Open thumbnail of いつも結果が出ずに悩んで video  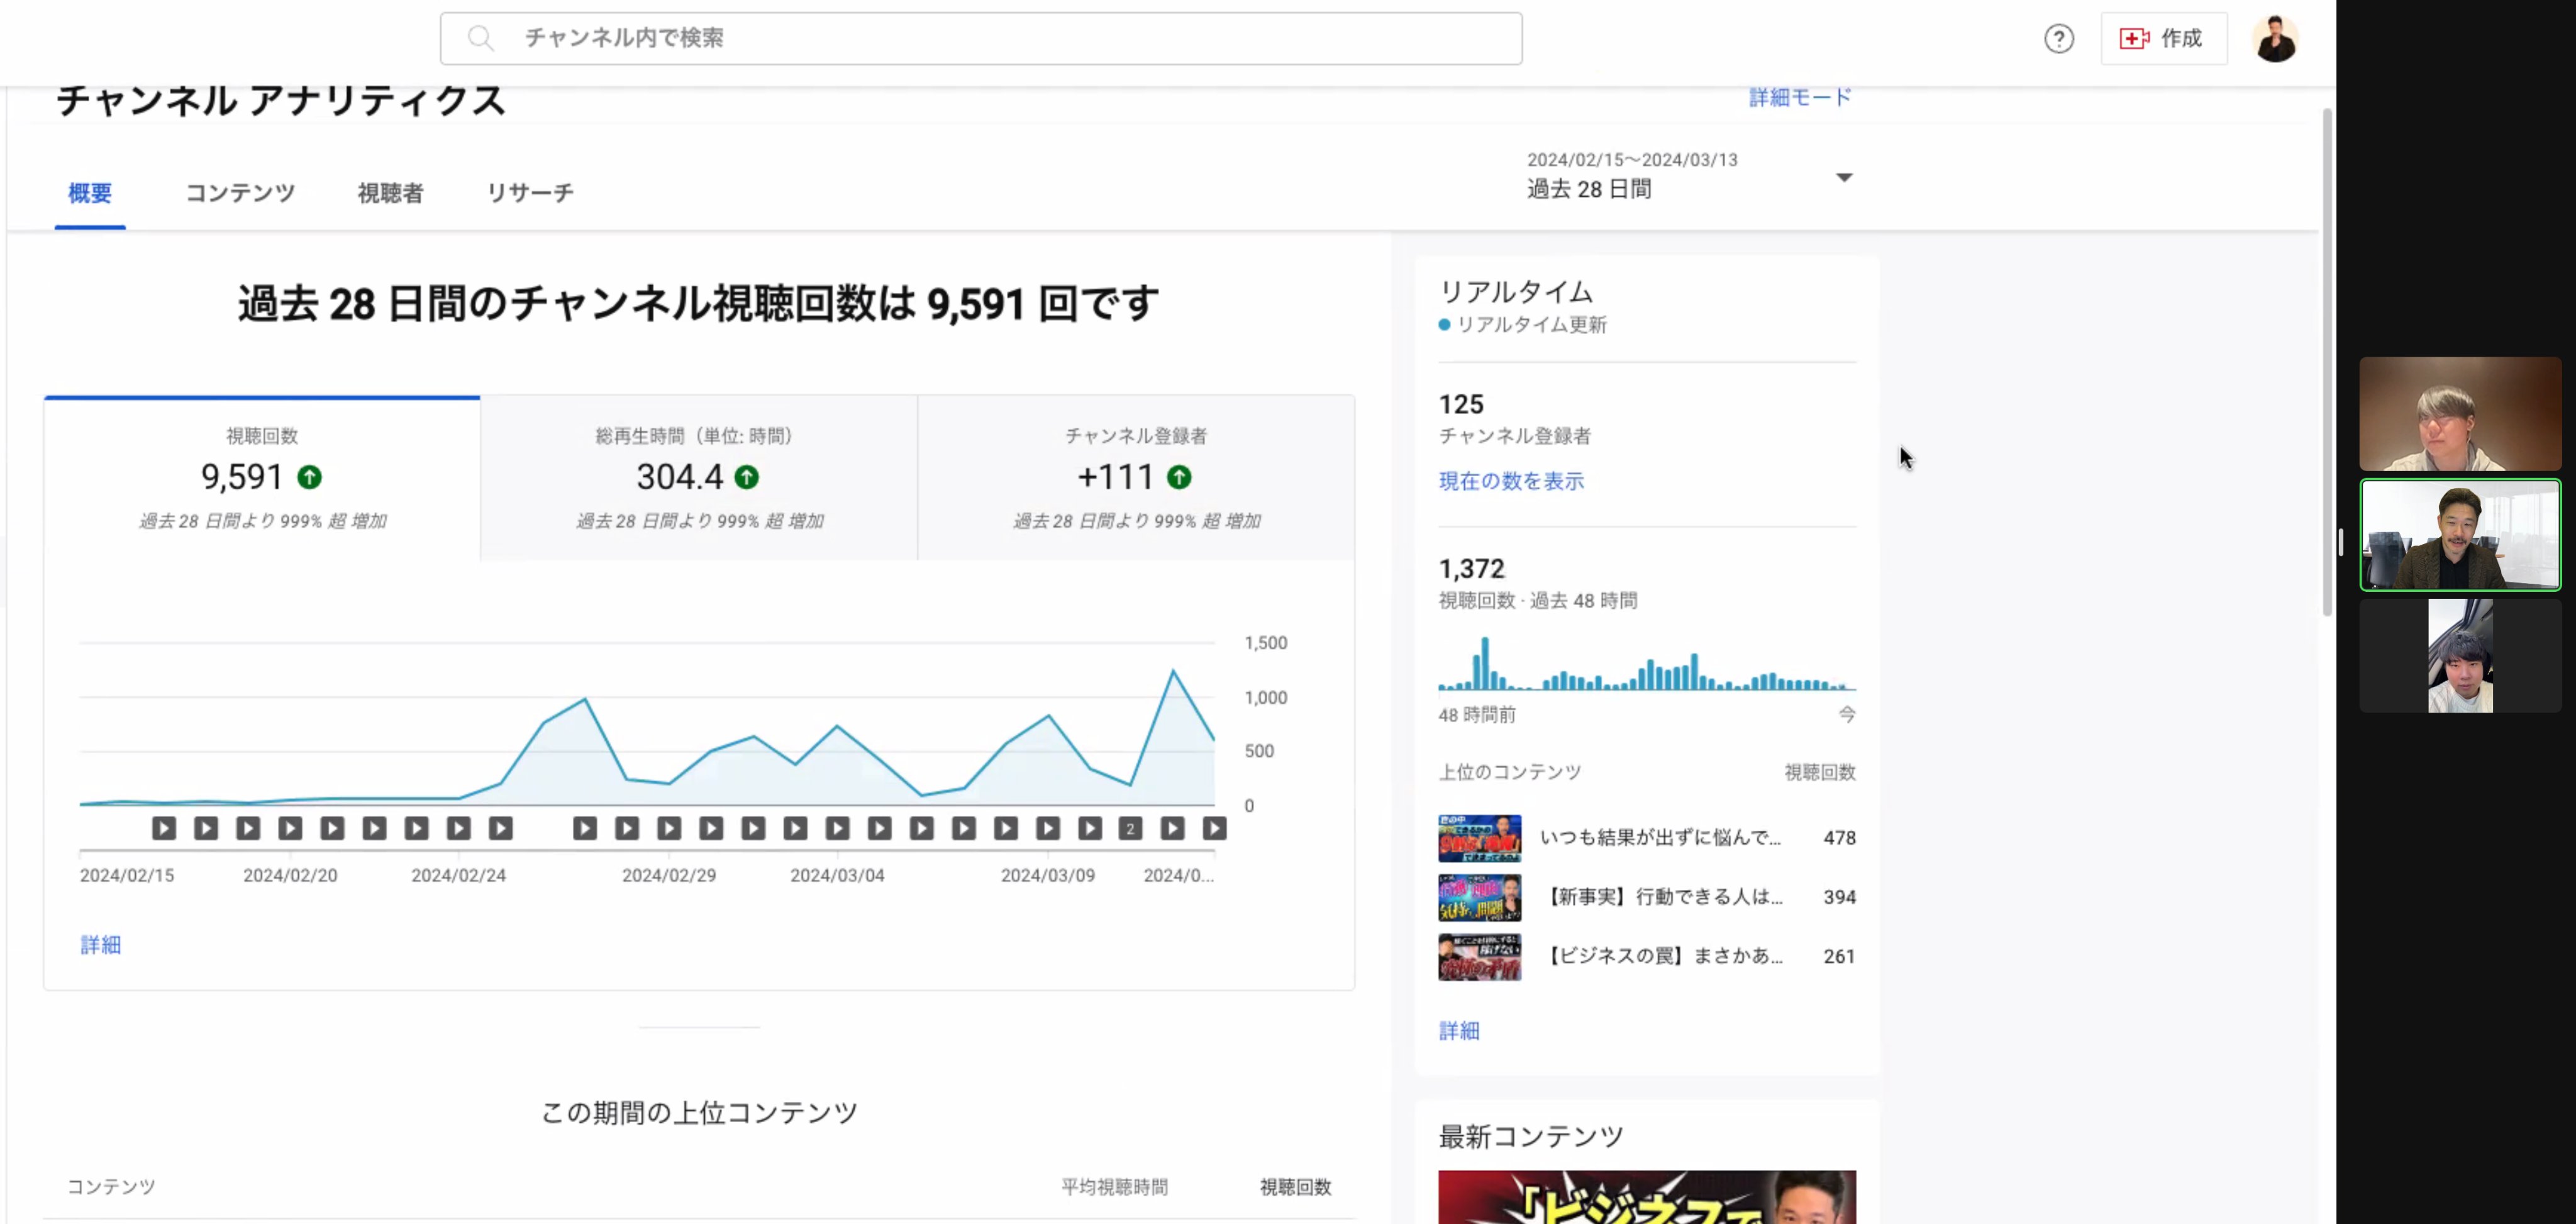(x=1479, y=838)
